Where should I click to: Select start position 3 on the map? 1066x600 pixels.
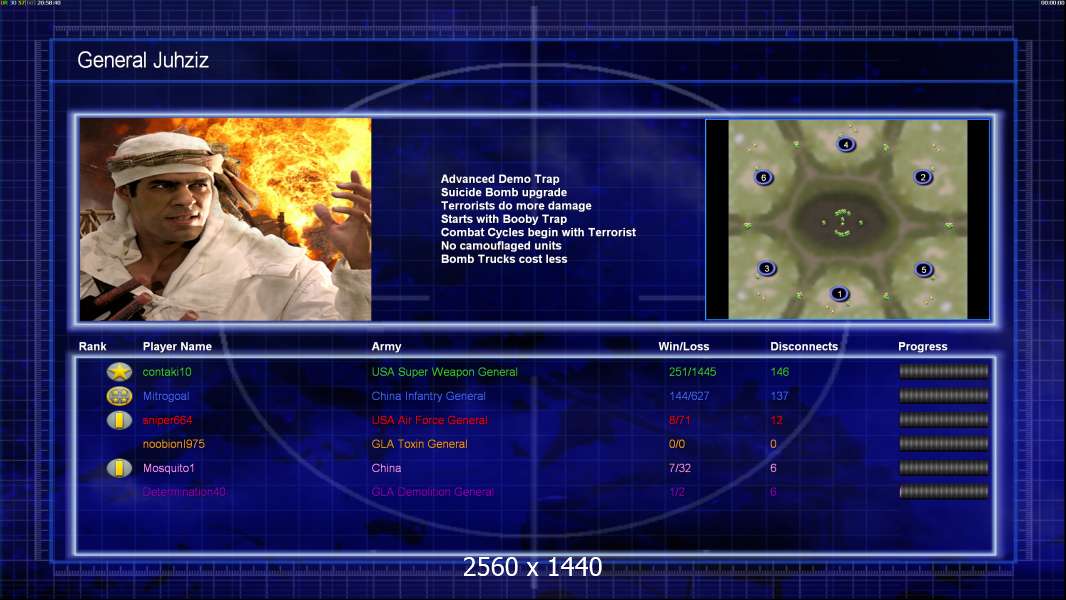point(767,268)
